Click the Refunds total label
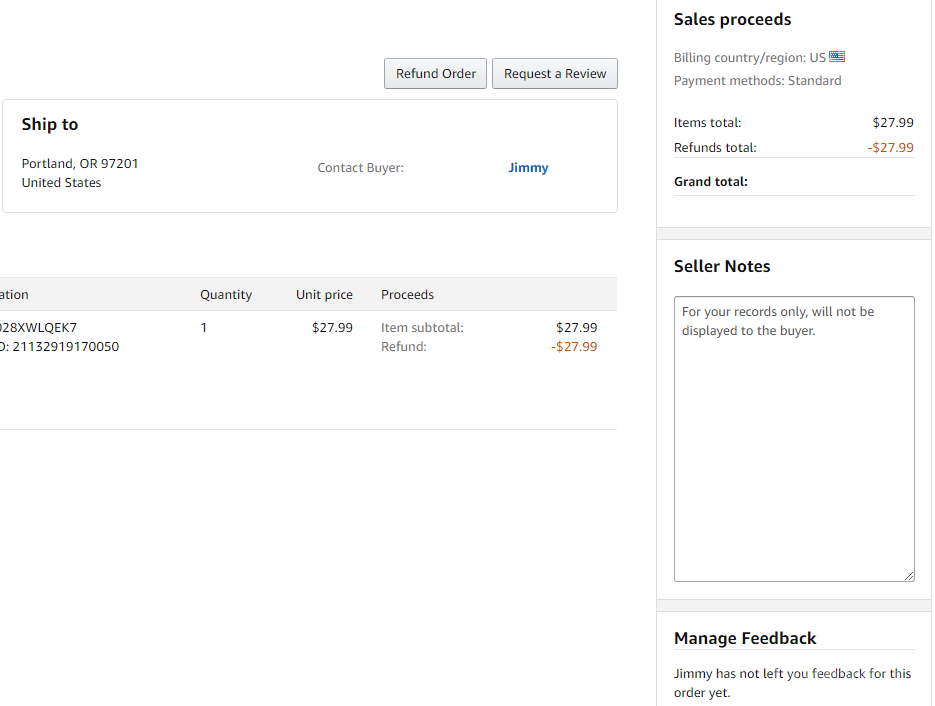 point(715,148)
